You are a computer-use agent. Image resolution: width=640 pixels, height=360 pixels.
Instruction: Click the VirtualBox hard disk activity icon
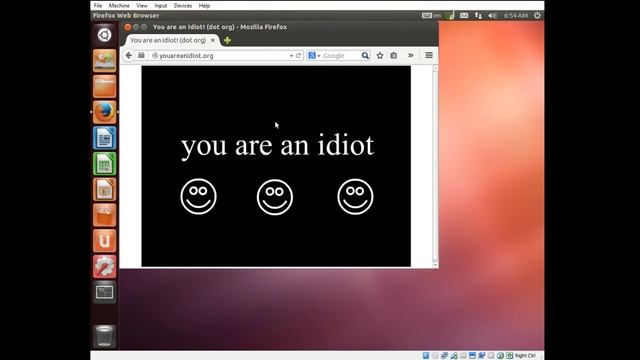tap(426, 356)
